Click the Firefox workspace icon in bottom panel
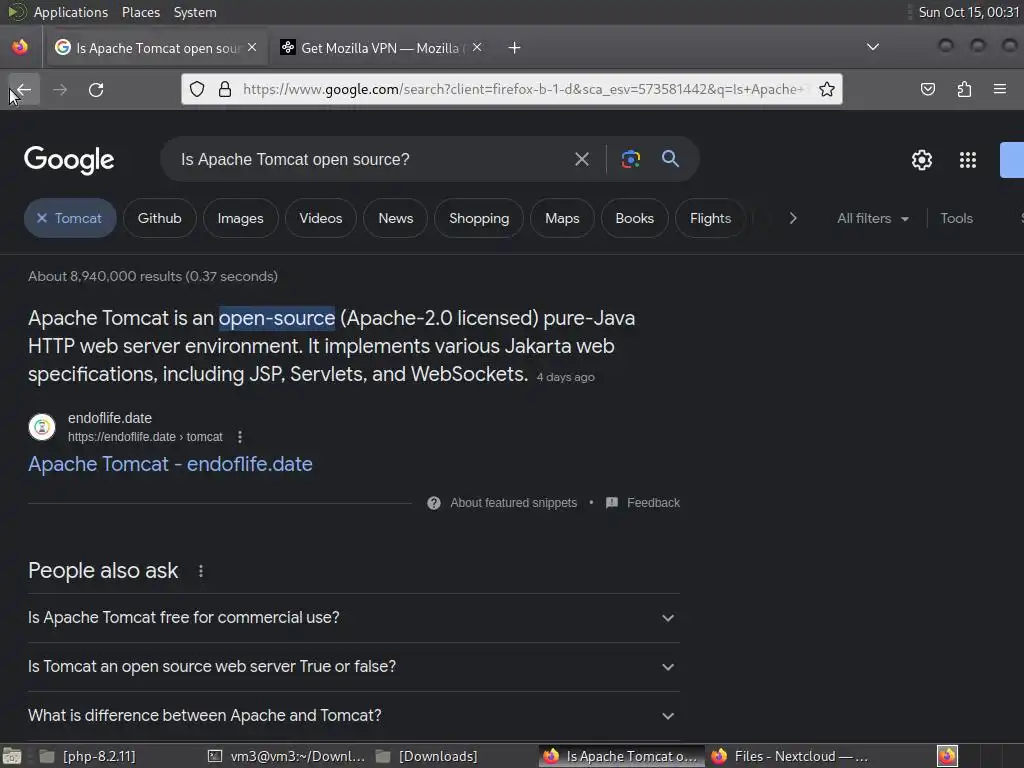1024x768 pixels. (x=947, y=756)
